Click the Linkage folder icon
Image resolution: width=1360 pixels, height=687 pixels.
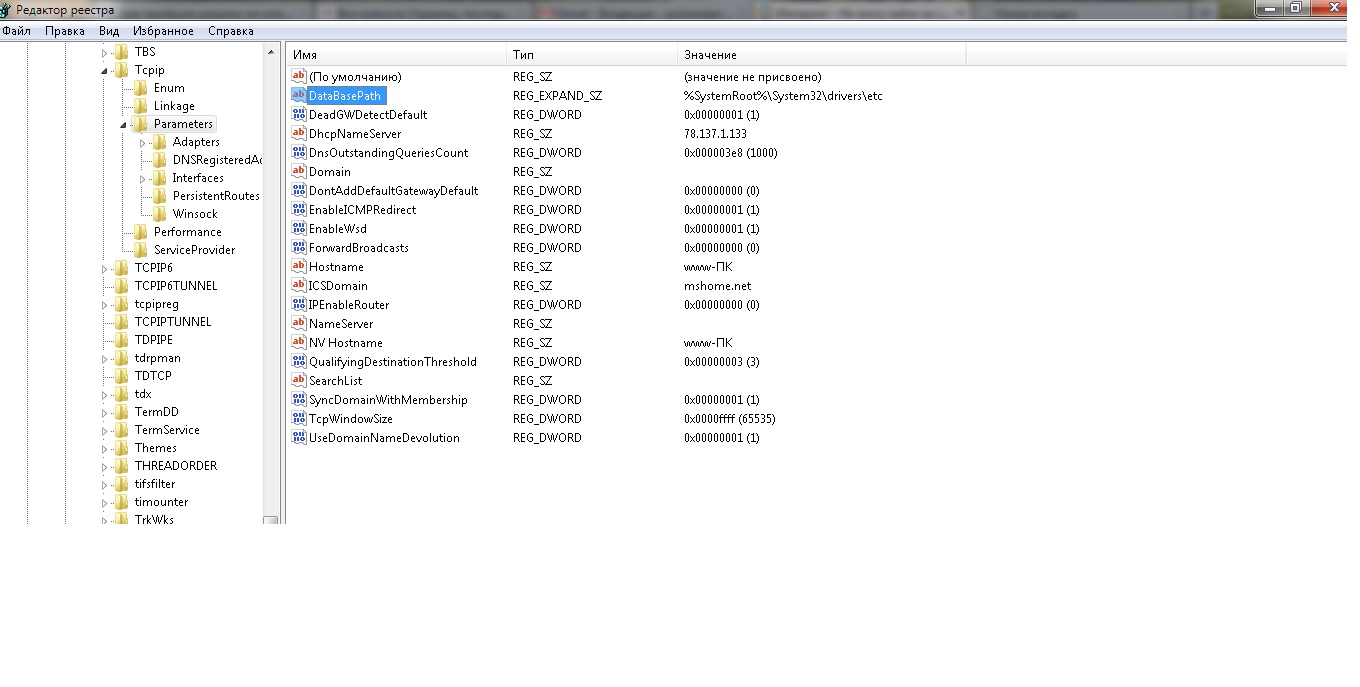(x=141, y=106)
